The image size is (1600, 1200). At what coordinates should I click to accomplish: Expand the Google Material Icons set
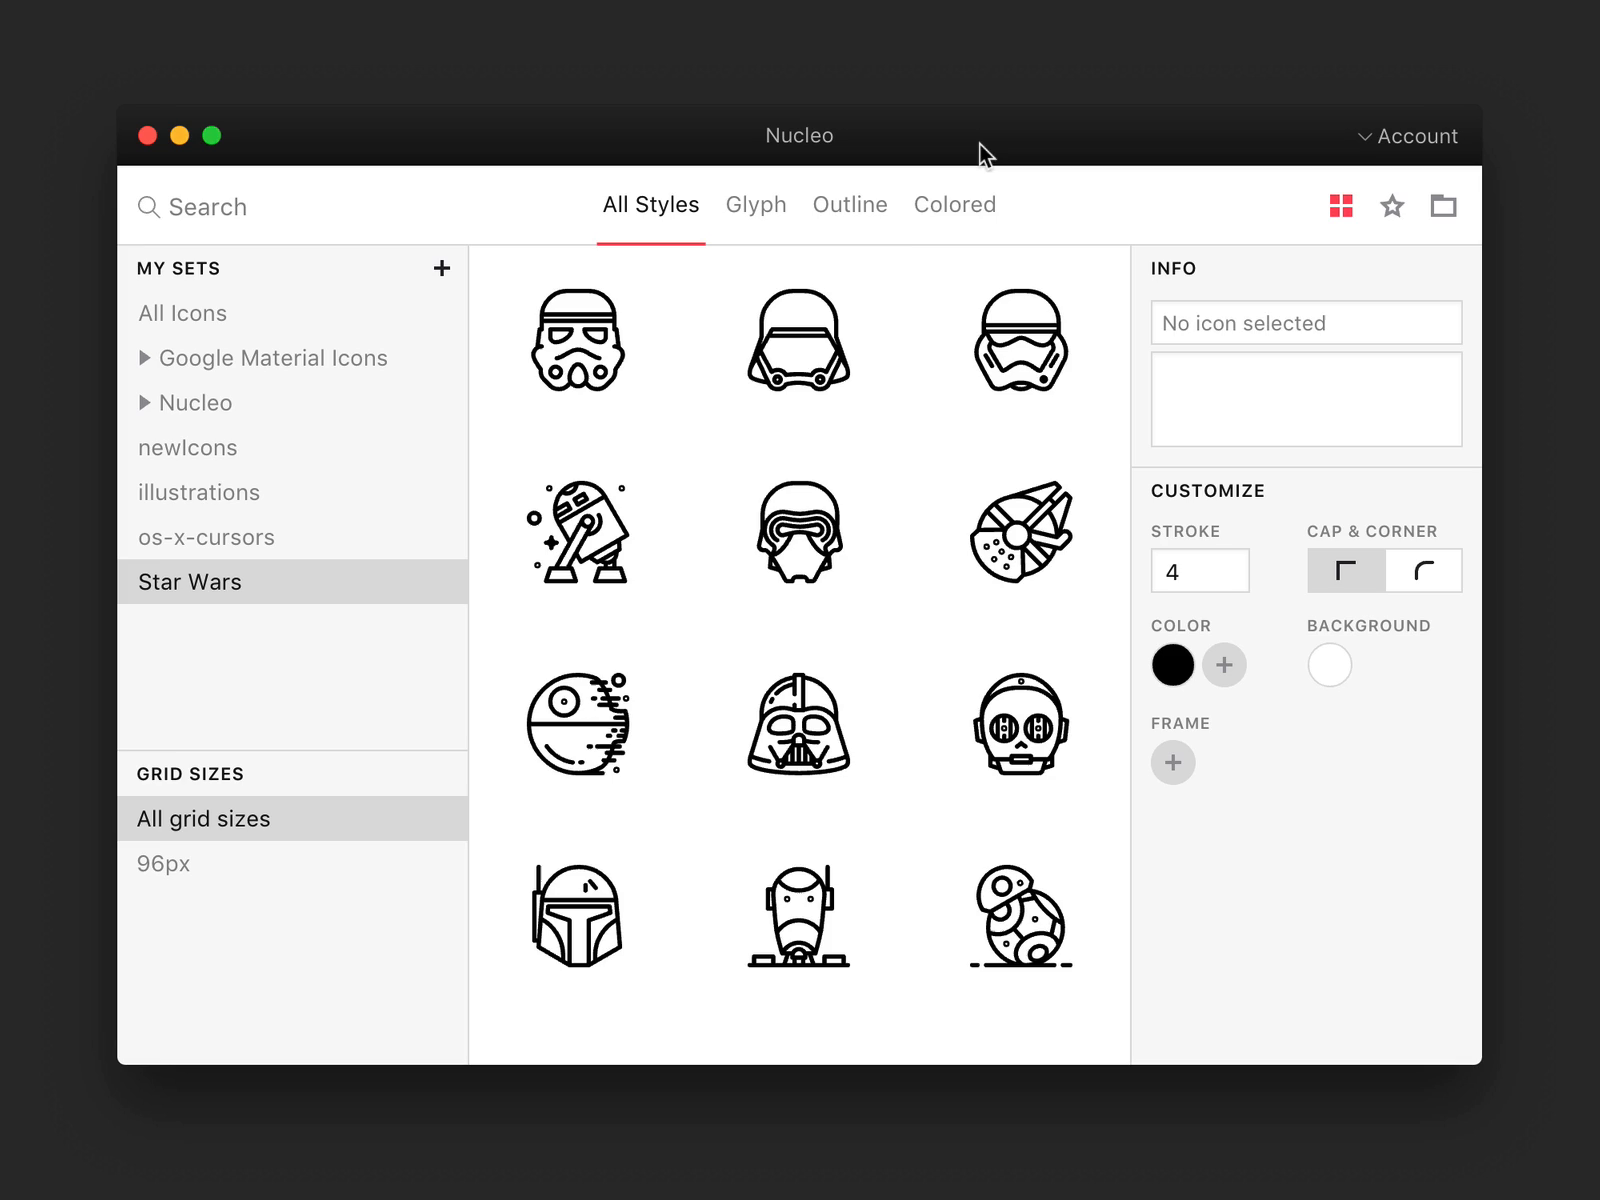(145, 358)
